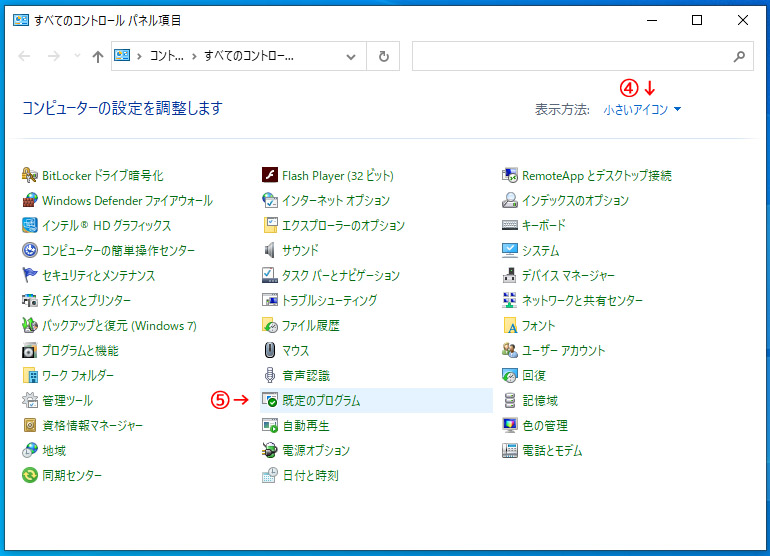Screen dimensions: 770x556
Task: Click the 既定のプログラム icon
Action: pos(270,400)
